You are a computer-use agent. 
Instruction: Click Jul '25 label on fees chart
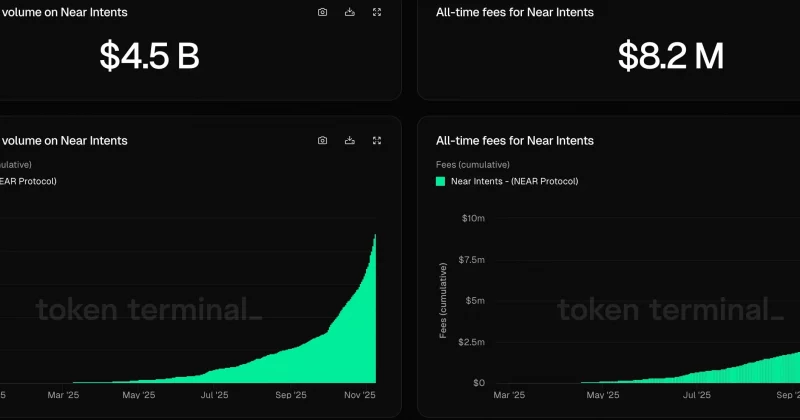696,395
